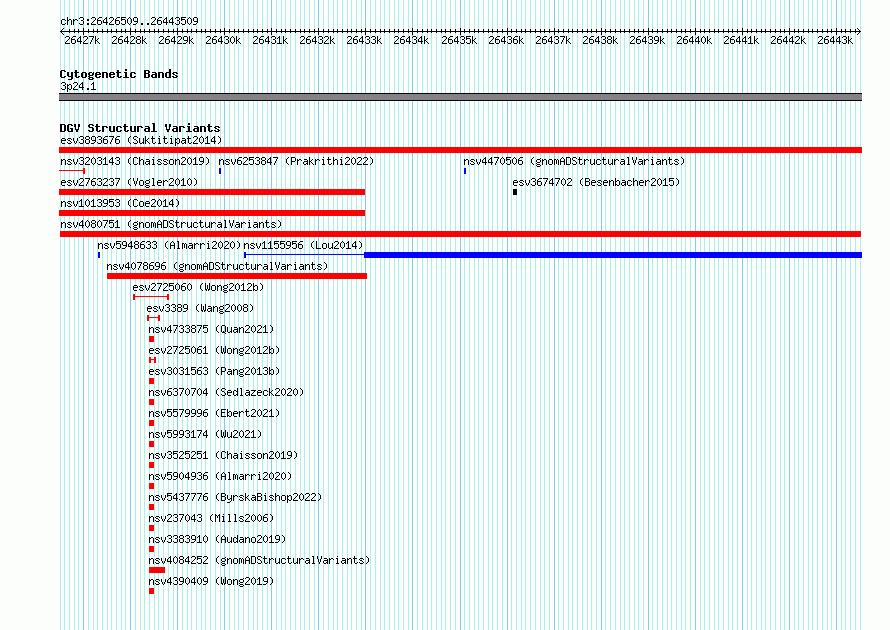Click the 26436k ruler tick label
890x630 pixels.
coord(506,40)
